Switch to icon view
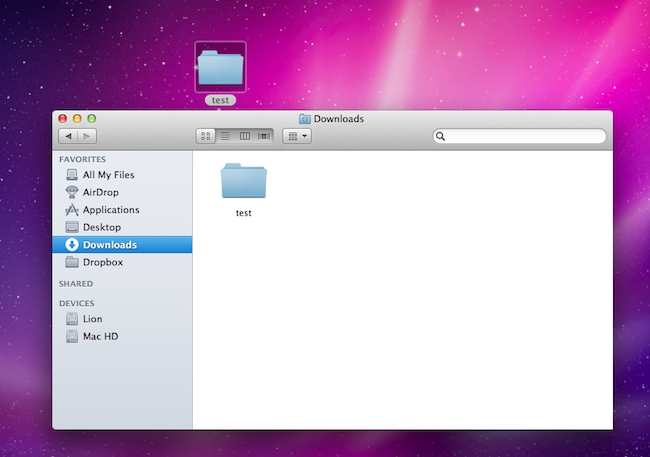 [206, 136]
